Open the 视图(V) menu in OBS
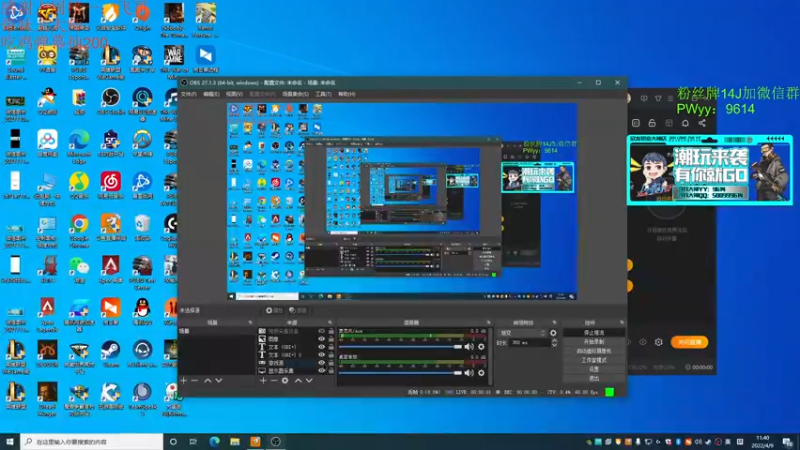Image resolution: width=800 pixels, height=450 pixels. click(x=234, y=94)
